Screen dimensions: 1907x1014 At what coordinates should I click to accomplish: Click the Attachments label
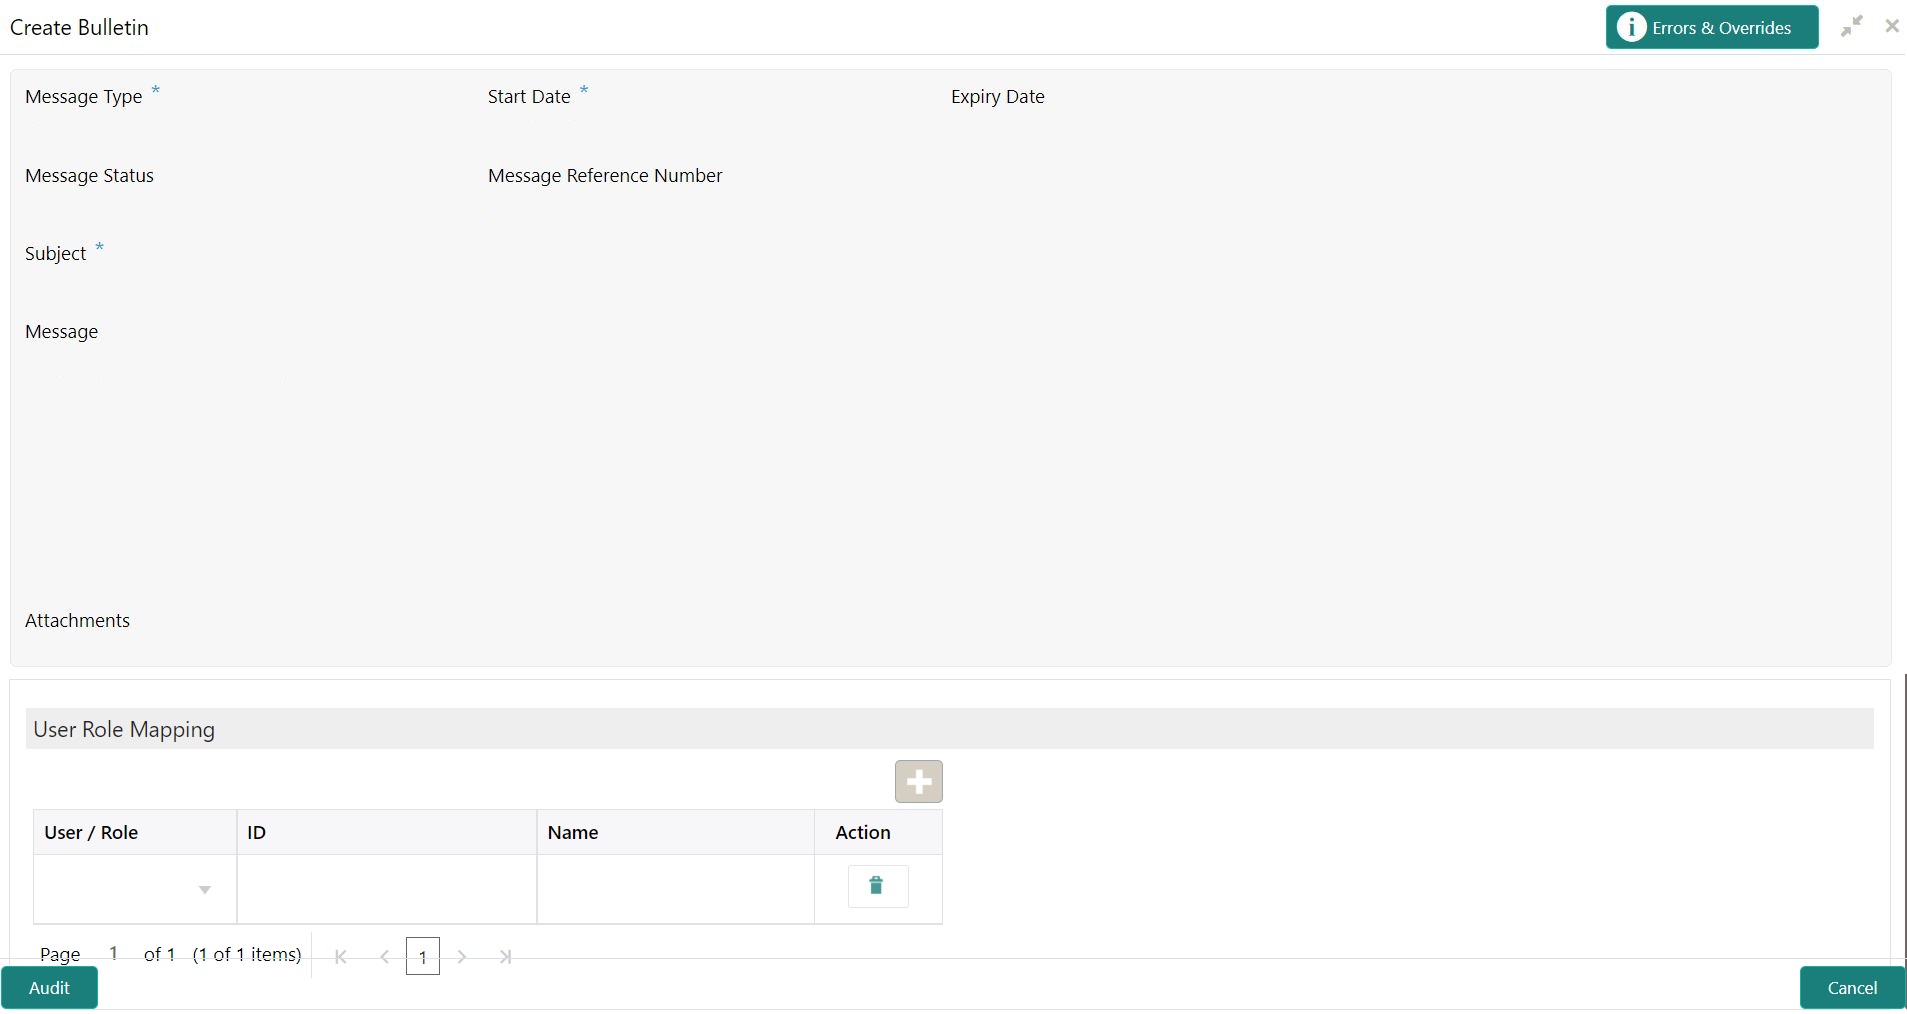pos(77,621)
